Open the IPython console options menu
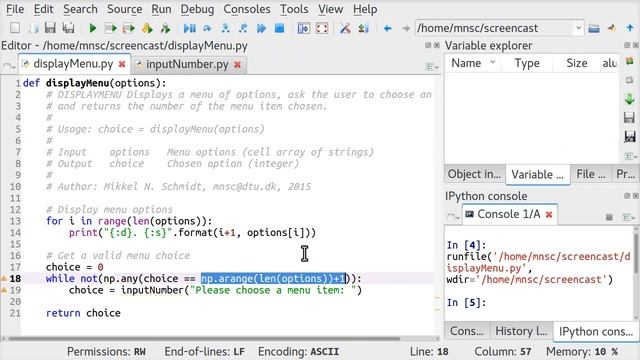640x360 pixels. 629,218
